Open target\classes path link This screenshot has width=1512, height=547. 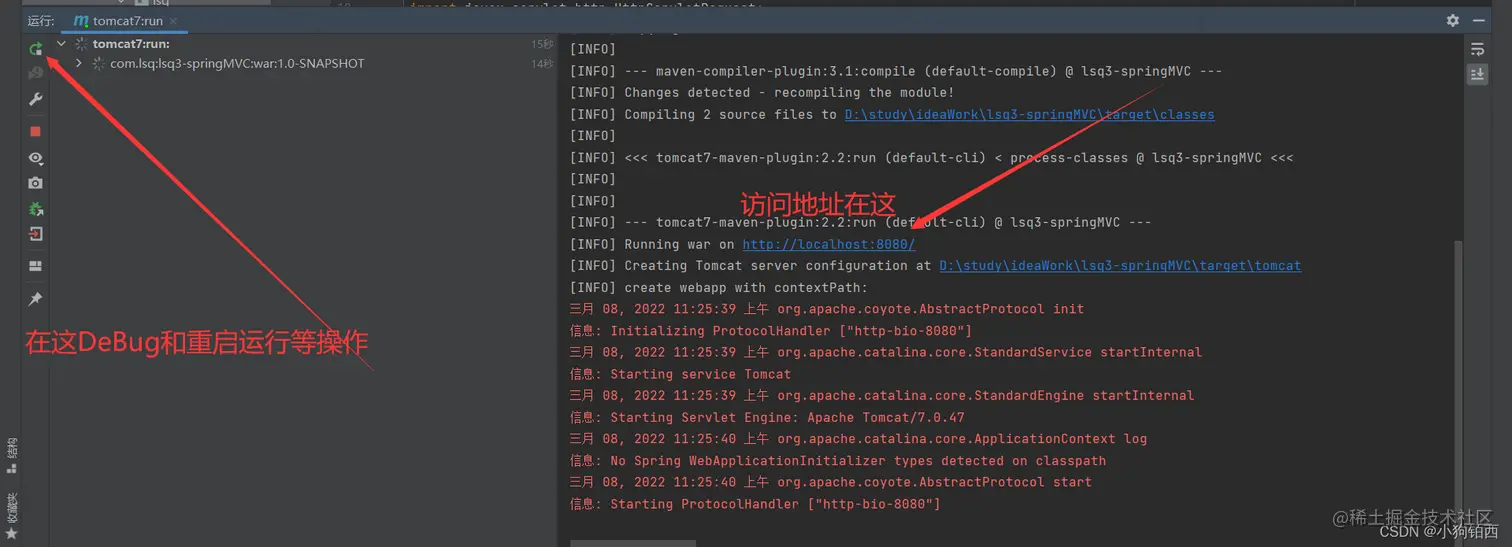coord(1029,114)
